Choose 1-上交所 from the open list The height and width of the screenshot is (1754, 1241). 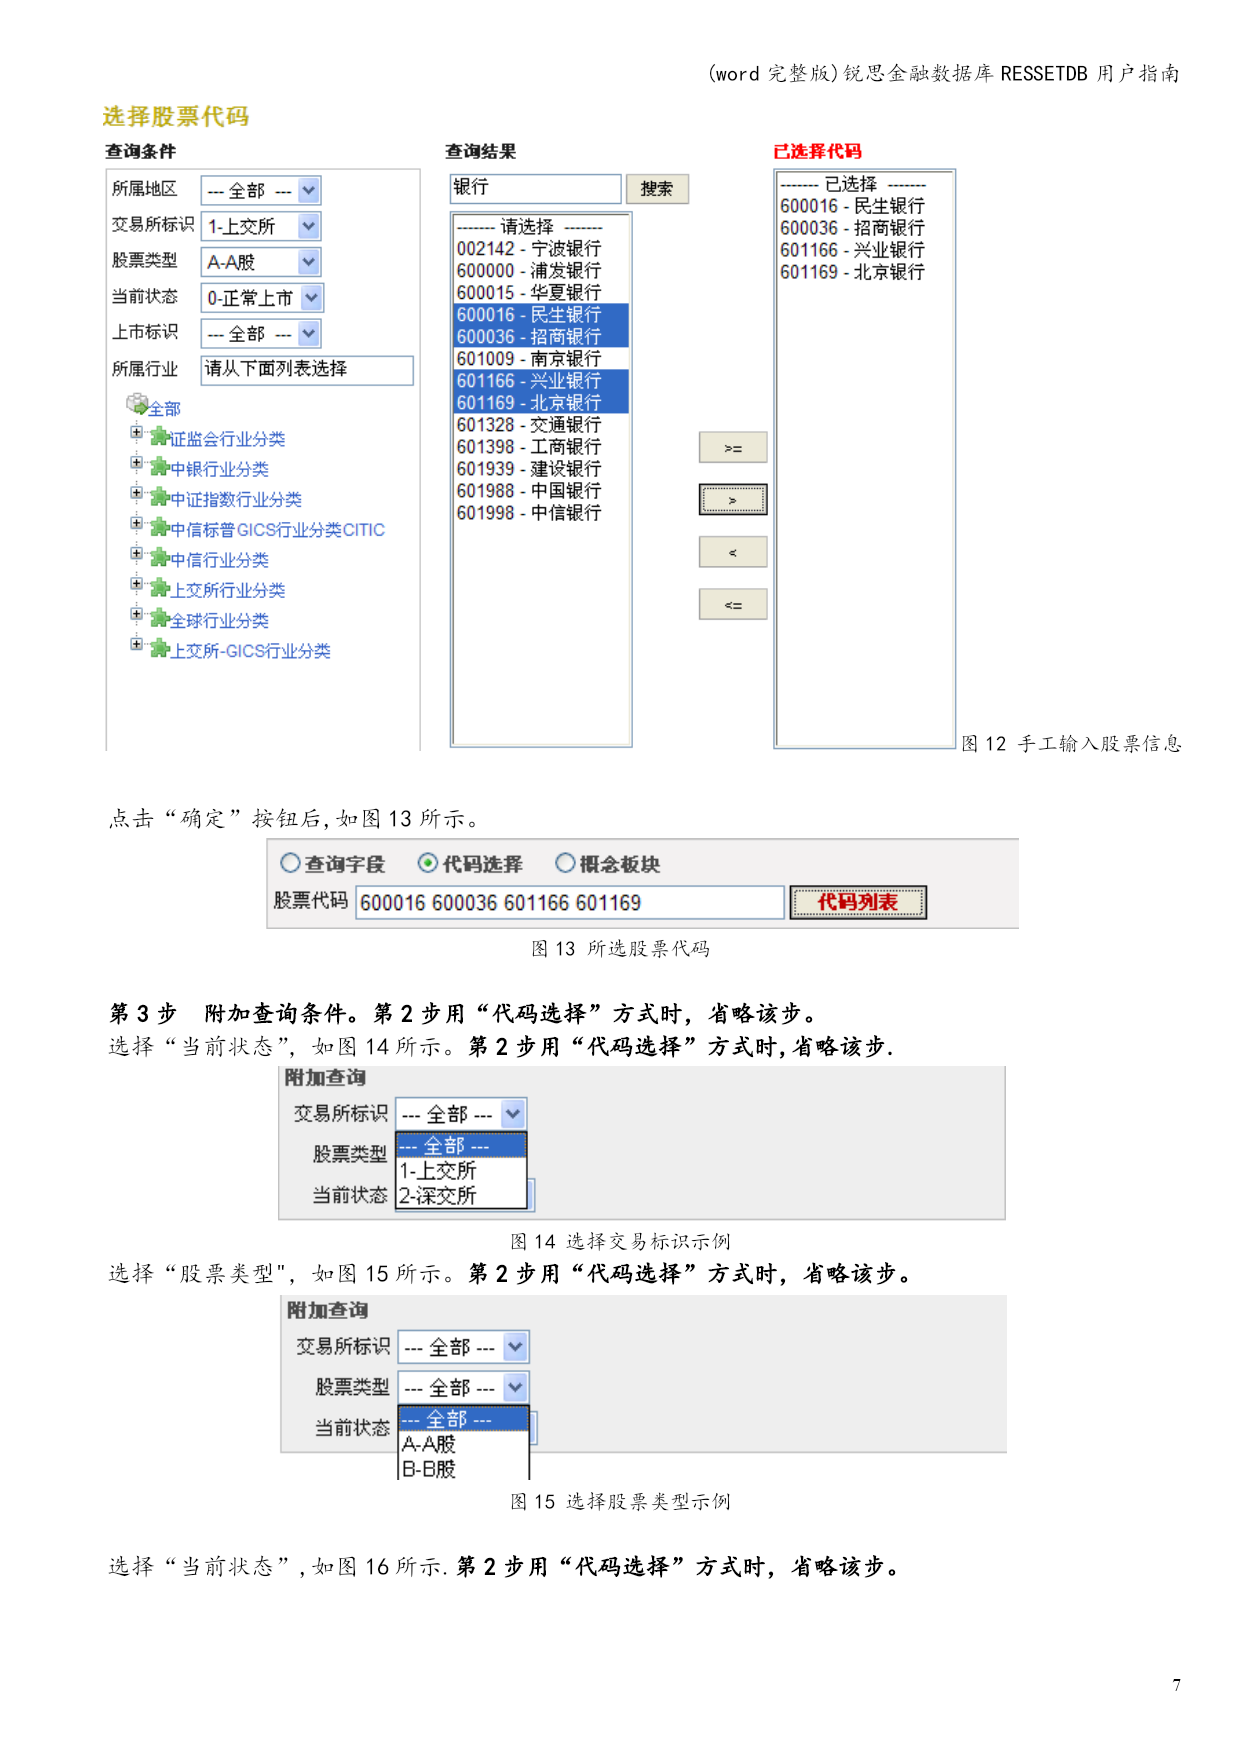(x=461, y=1171)
